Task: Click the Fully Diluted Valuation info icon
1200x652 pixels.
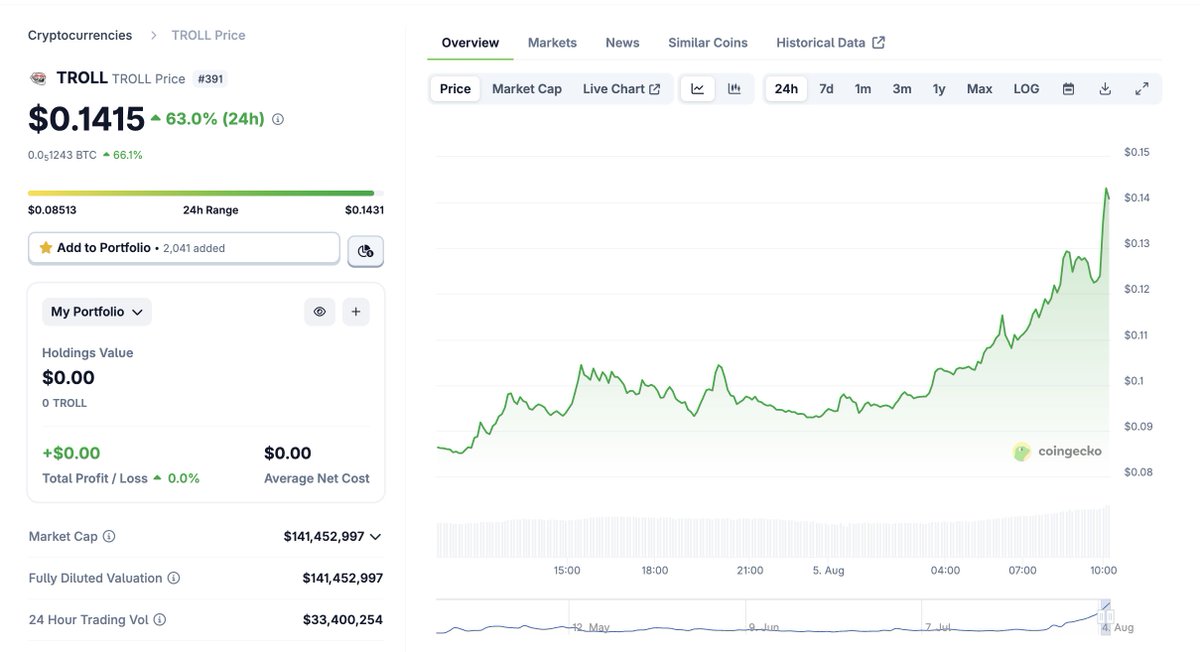Action: click(174, 578)
